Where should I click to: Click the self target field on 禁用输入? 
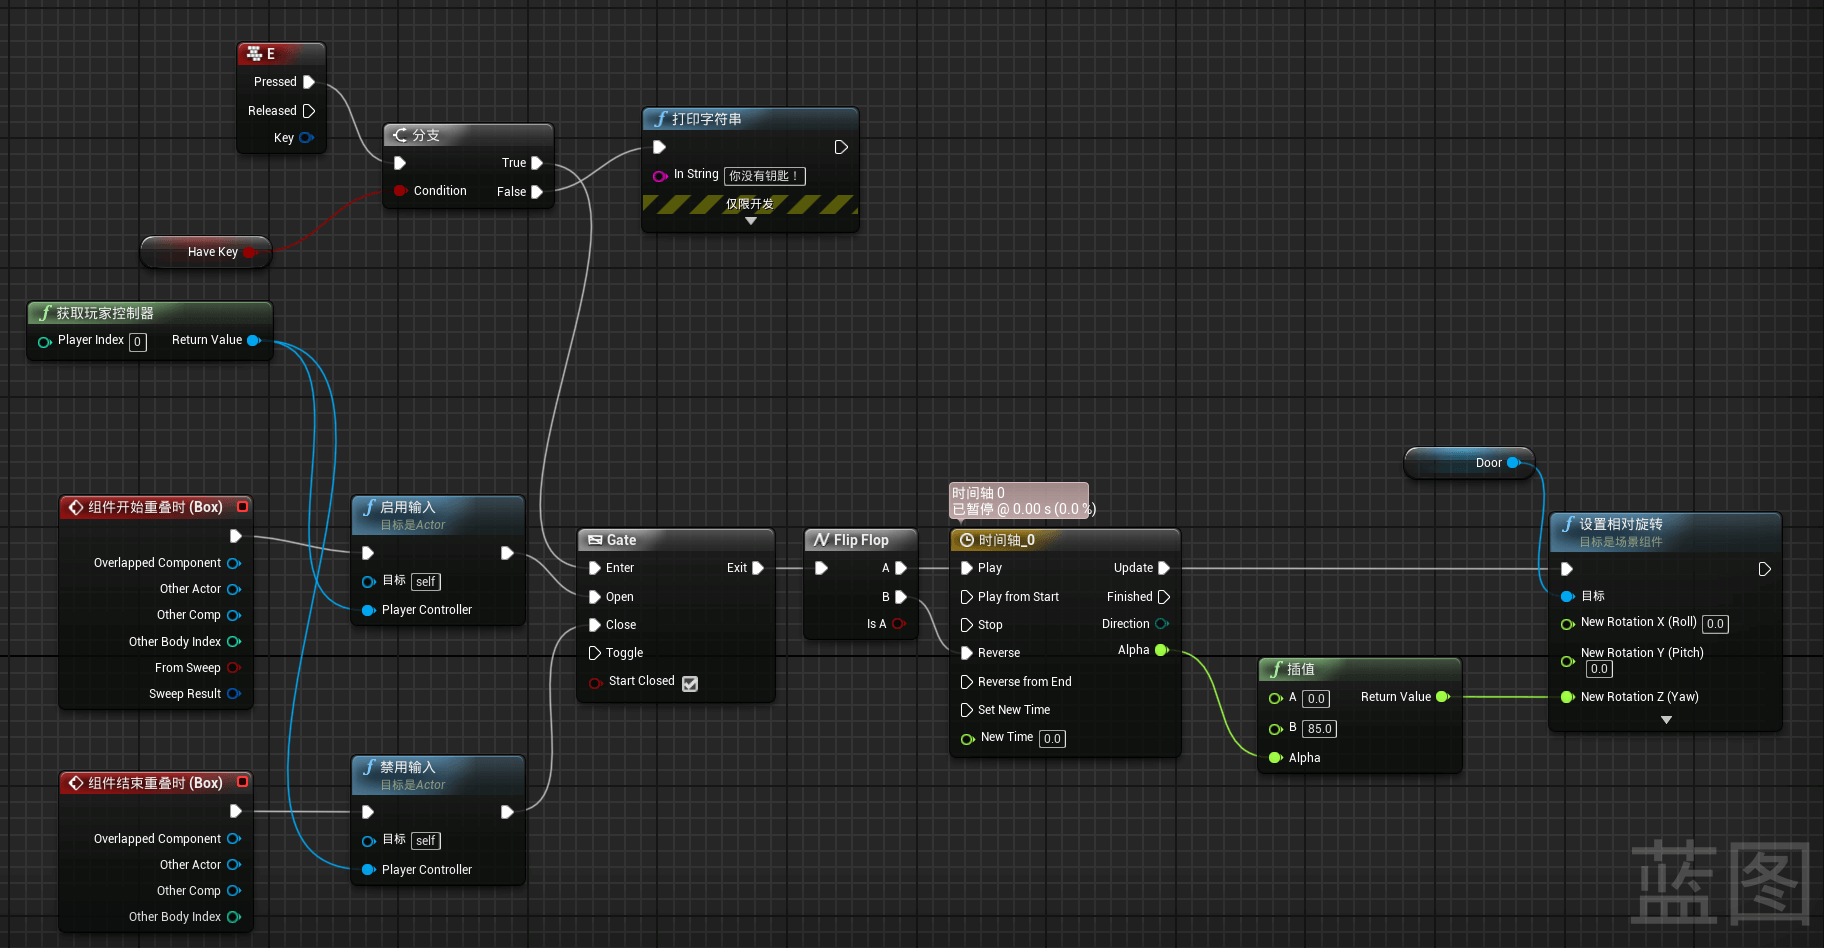pyautogui.click(x=426, y=841)
